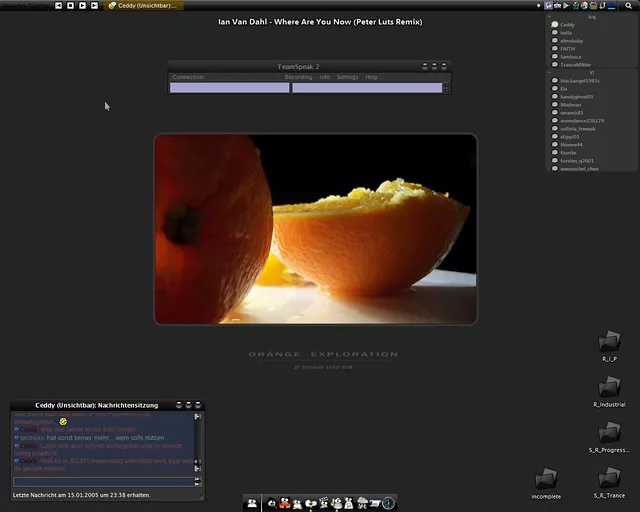Screen dimensions: 640x512
Task: Select contact Sambuca in the list
Action: click(x=570, y=57)
